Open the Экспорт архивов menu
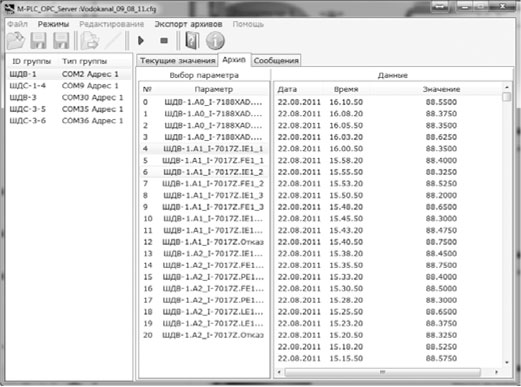 pos(188,24)
